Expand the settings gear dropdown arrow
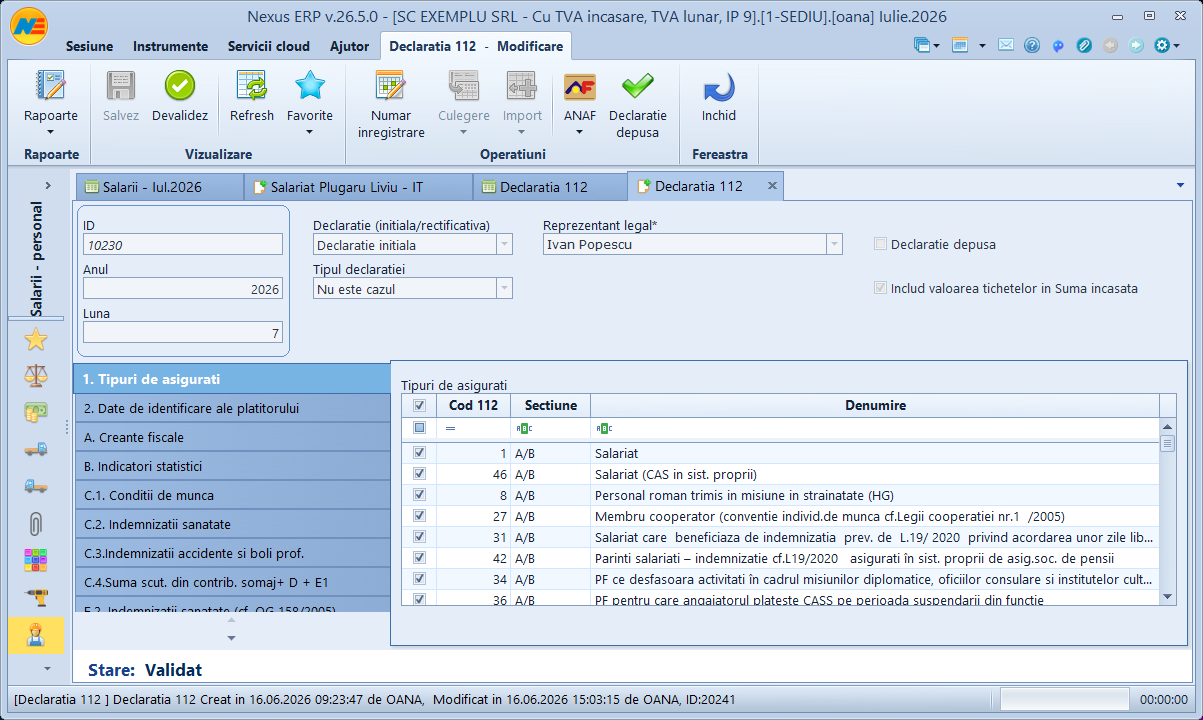Screen dimensions: 1203x720 coord(1177,46)
